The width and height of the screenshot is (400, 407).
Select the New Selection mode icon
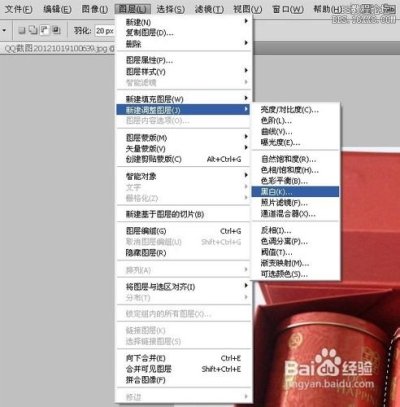pos(22,31)
